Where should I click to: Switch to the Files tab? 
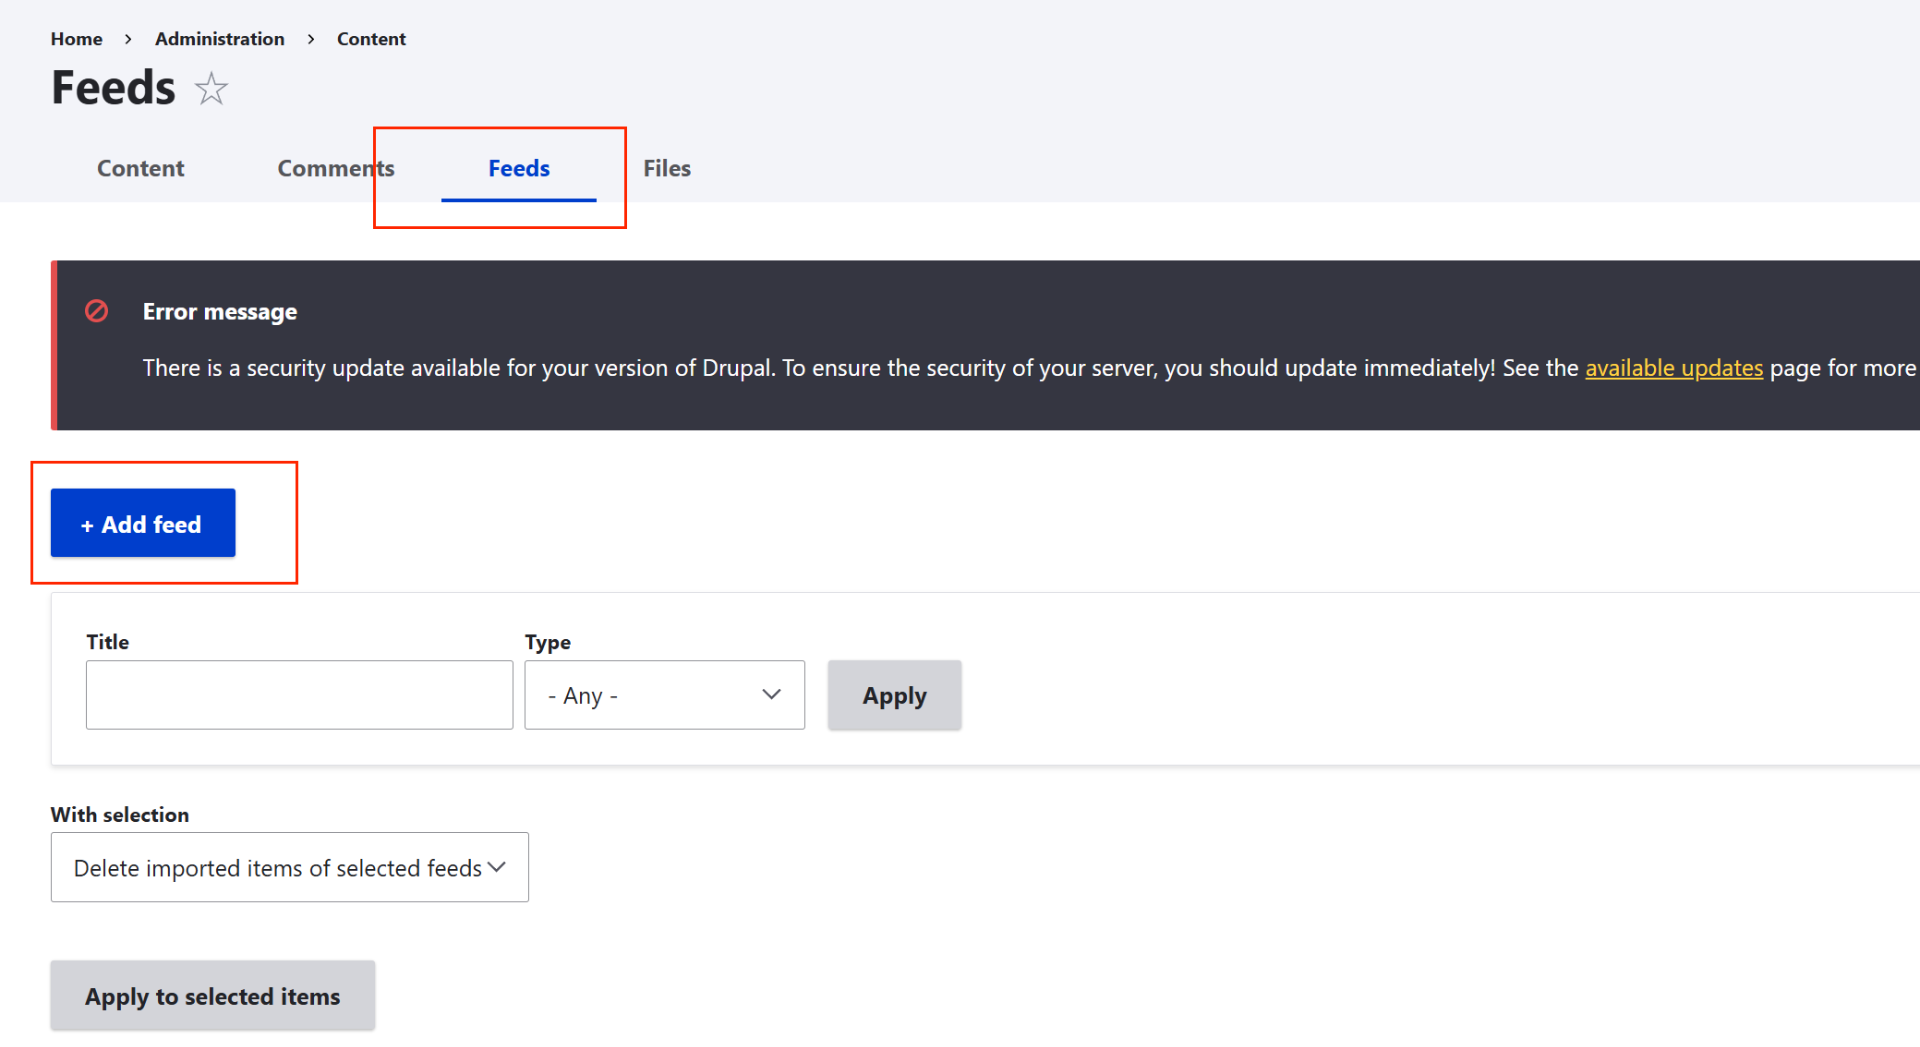(666, 168)
